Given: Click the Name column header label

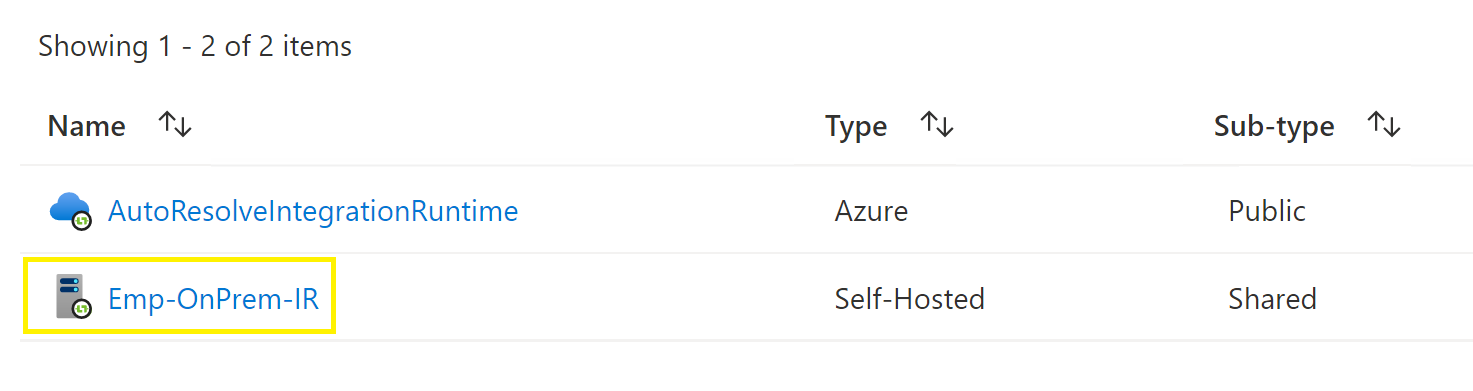Looking at the screenshot, I should coord(87,126).
